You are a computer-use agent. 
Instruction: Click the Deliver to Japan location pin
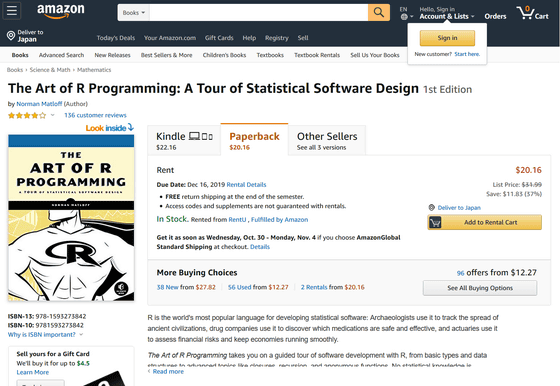pyautogui.click(x=11, y=36)
